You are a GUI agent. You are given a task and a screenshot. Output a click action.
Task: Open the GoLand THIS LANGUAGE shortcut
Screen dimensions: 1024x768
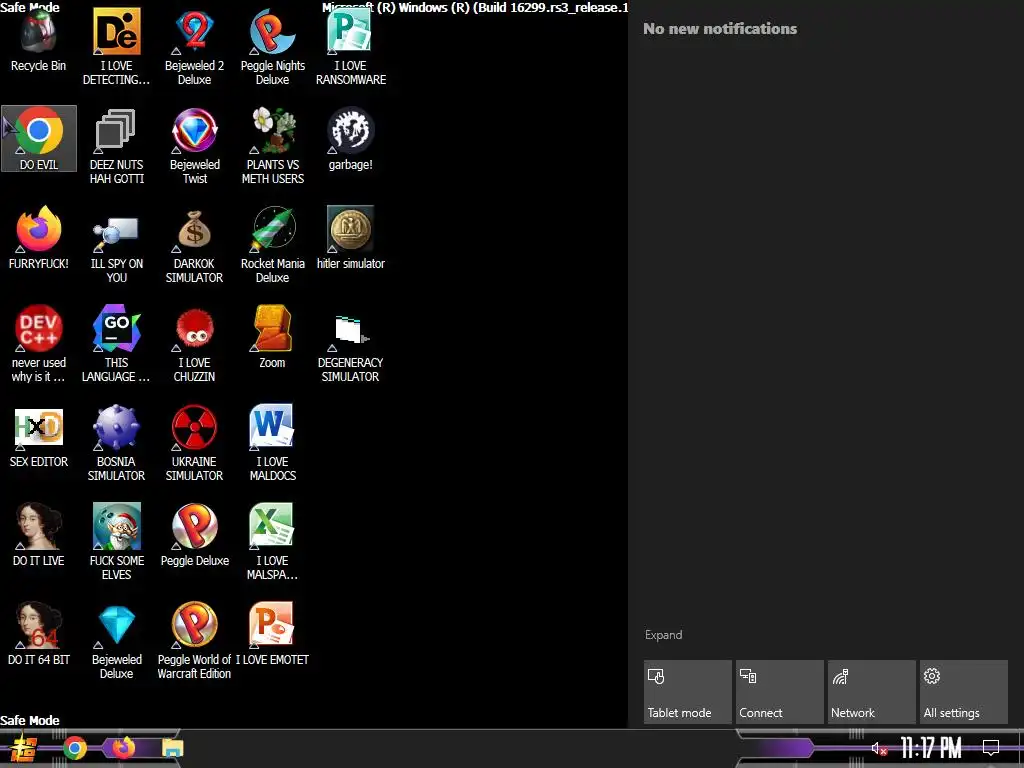pos(116,344)
